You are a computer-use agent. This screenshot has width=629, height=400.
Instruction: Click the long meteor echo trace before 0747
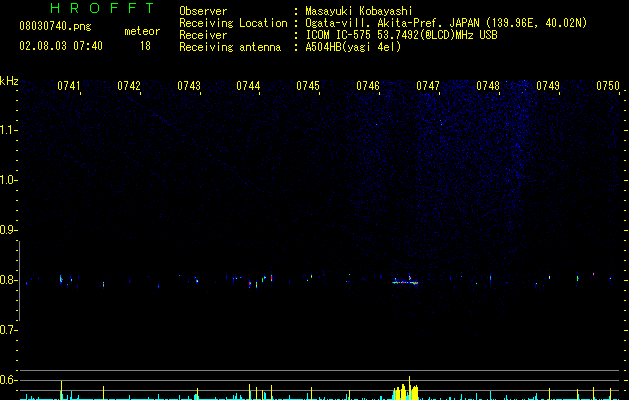(405, 282)
